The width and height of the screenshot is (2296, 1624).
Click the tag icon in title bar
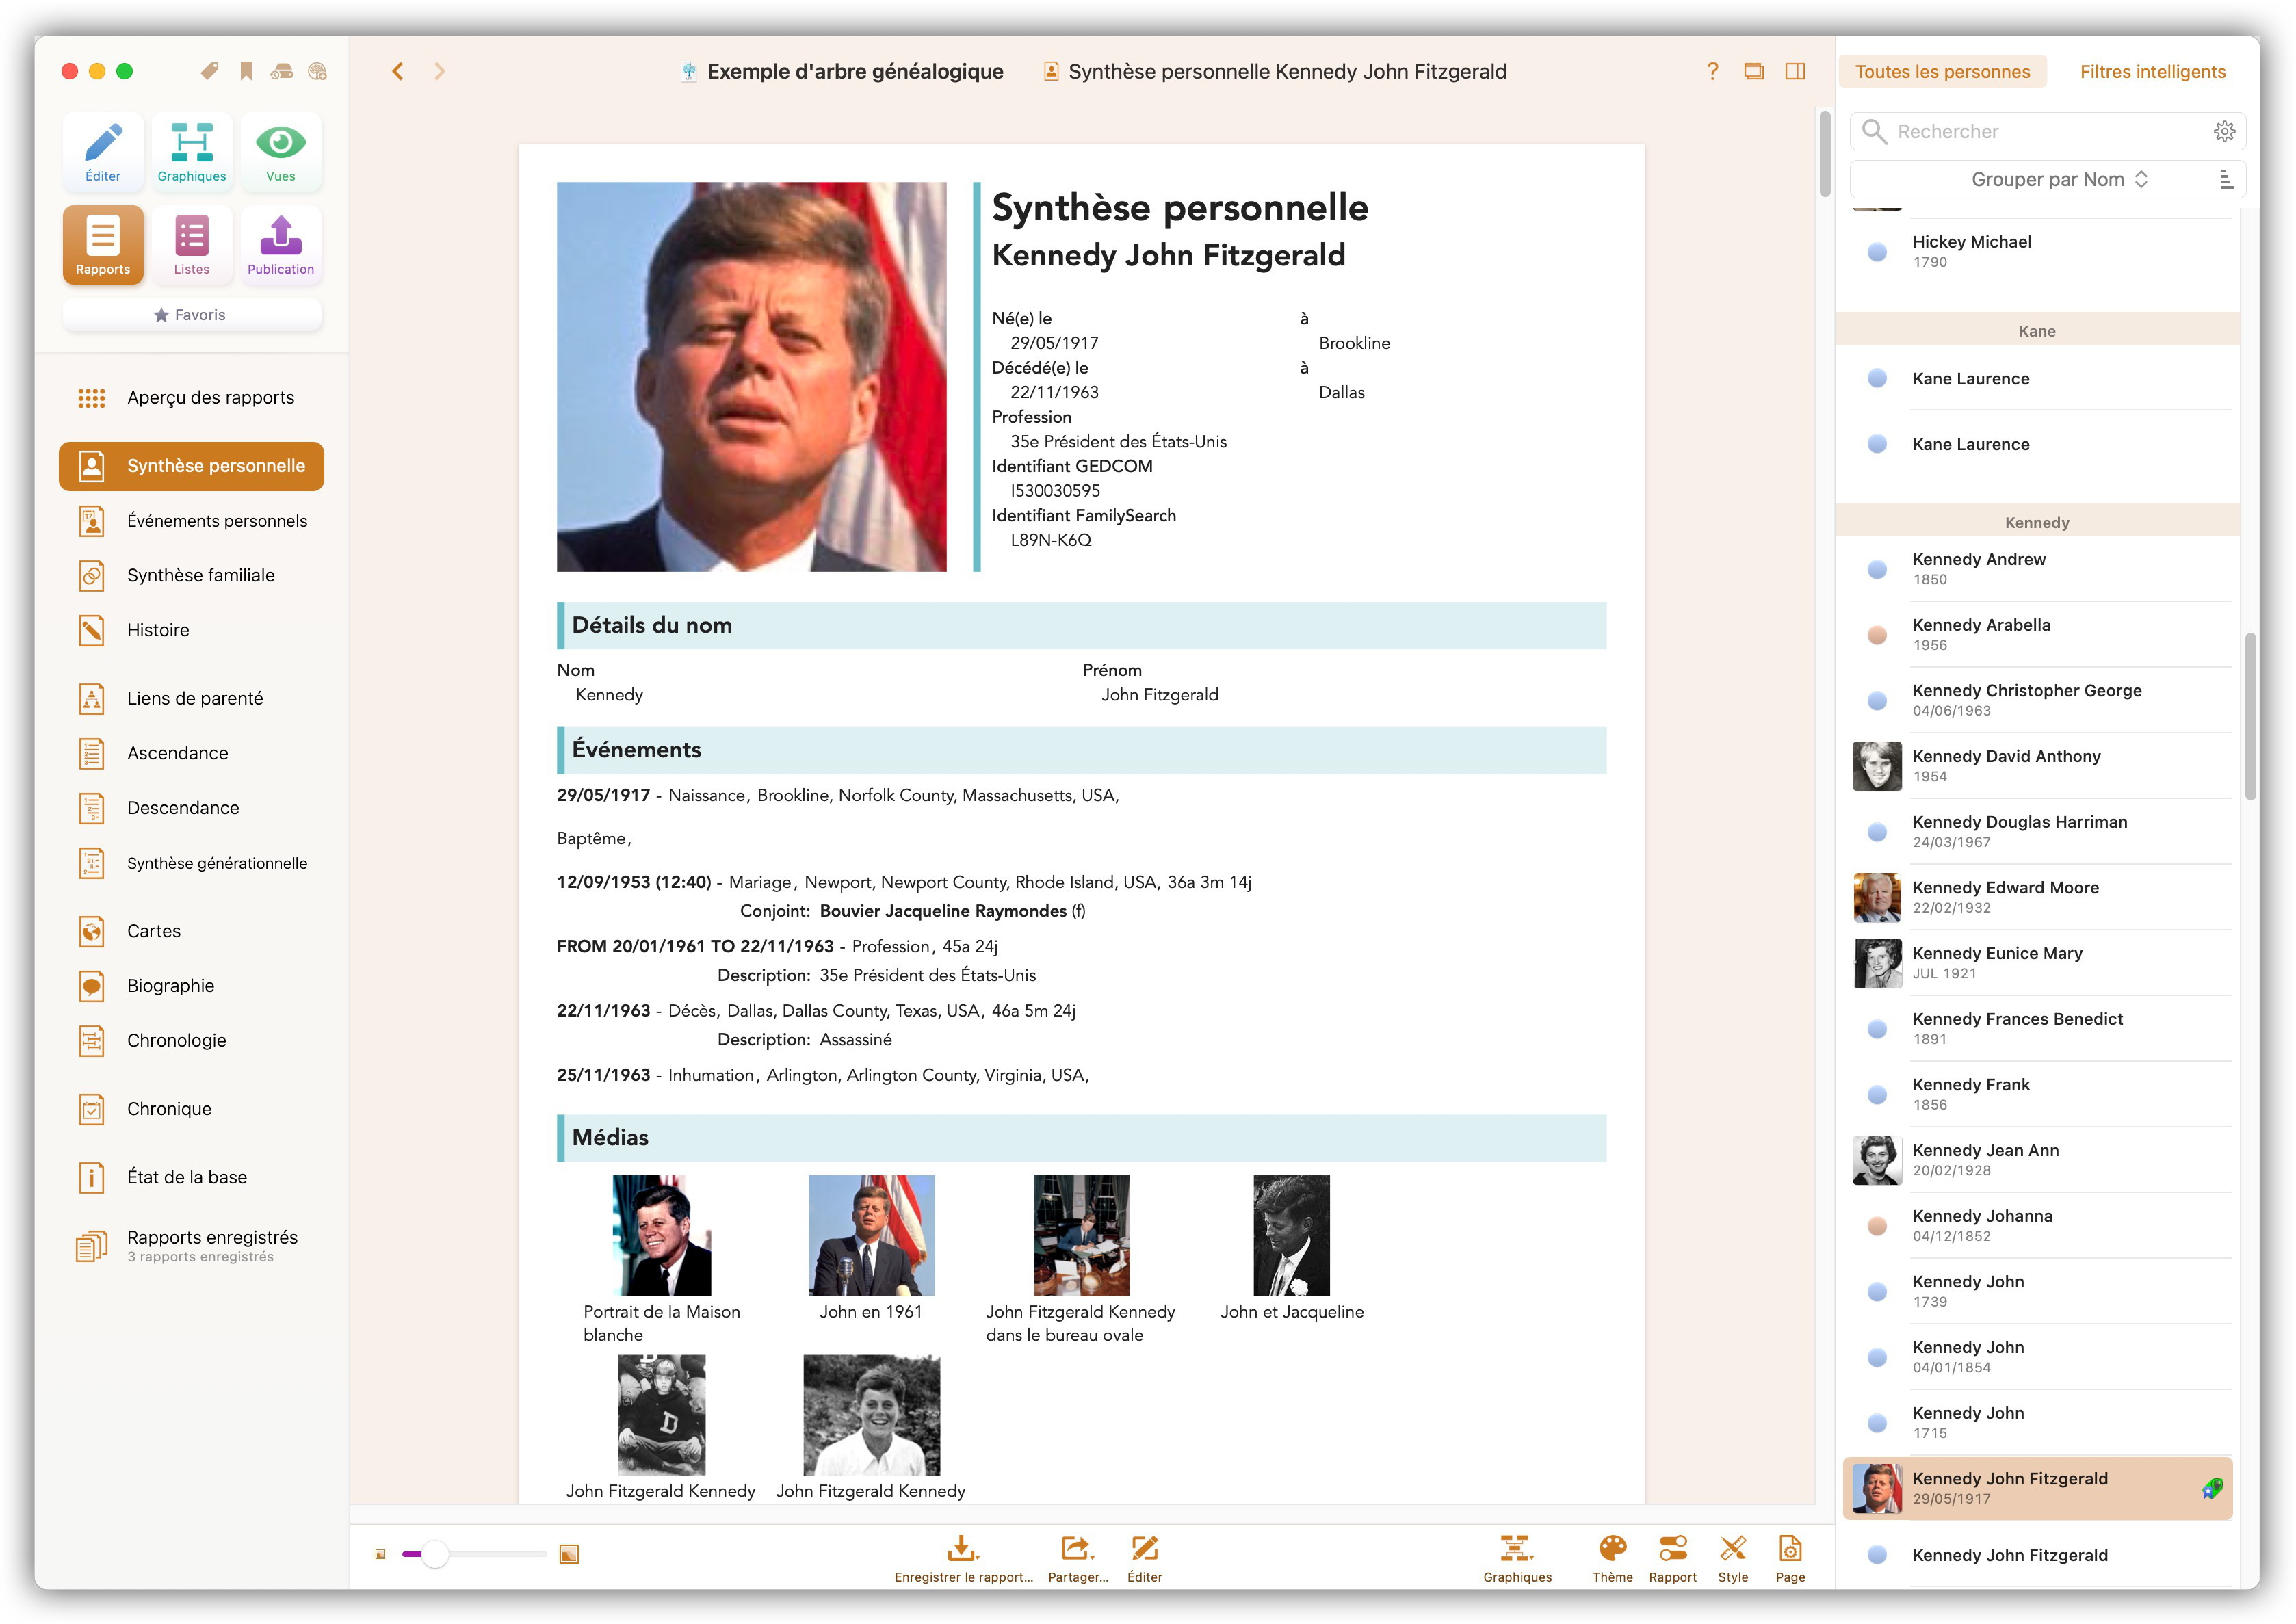point(210,71)
